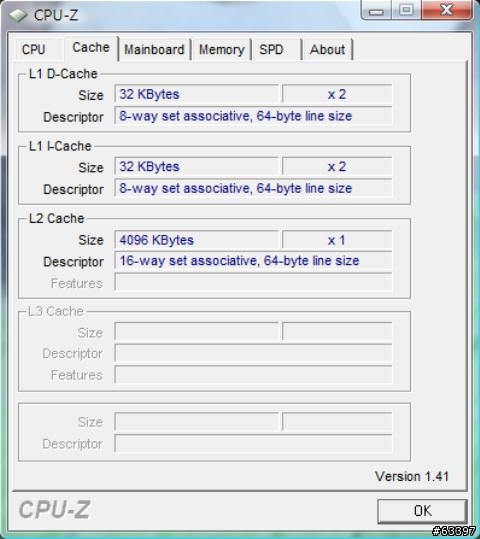Click L1 I-Cache size field 32 KBytes
Screen dimensions: 480x539
click(196, 167)
